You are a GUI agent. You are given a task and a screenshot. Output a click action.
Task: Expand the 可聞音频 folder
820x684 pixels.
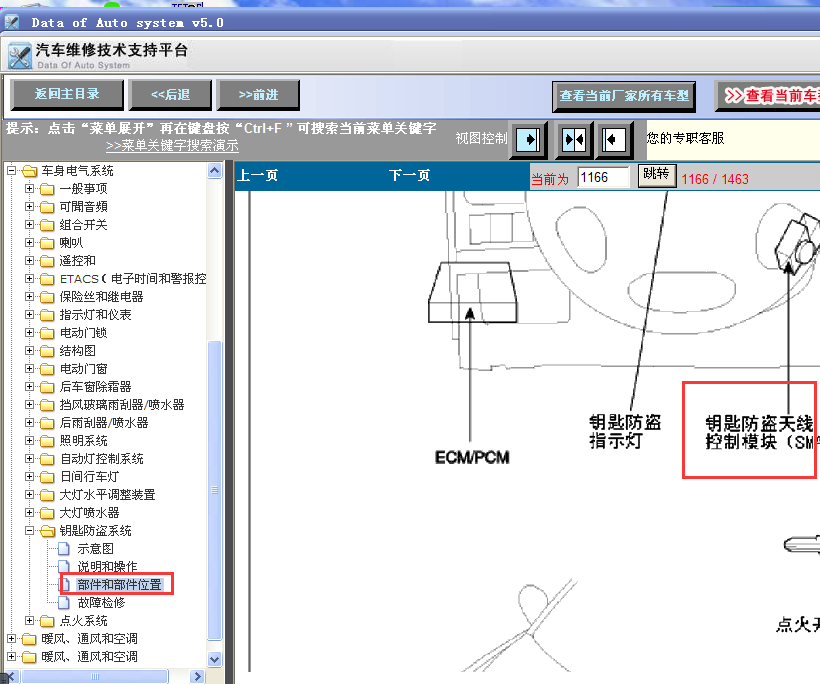[x=29, y=207]
